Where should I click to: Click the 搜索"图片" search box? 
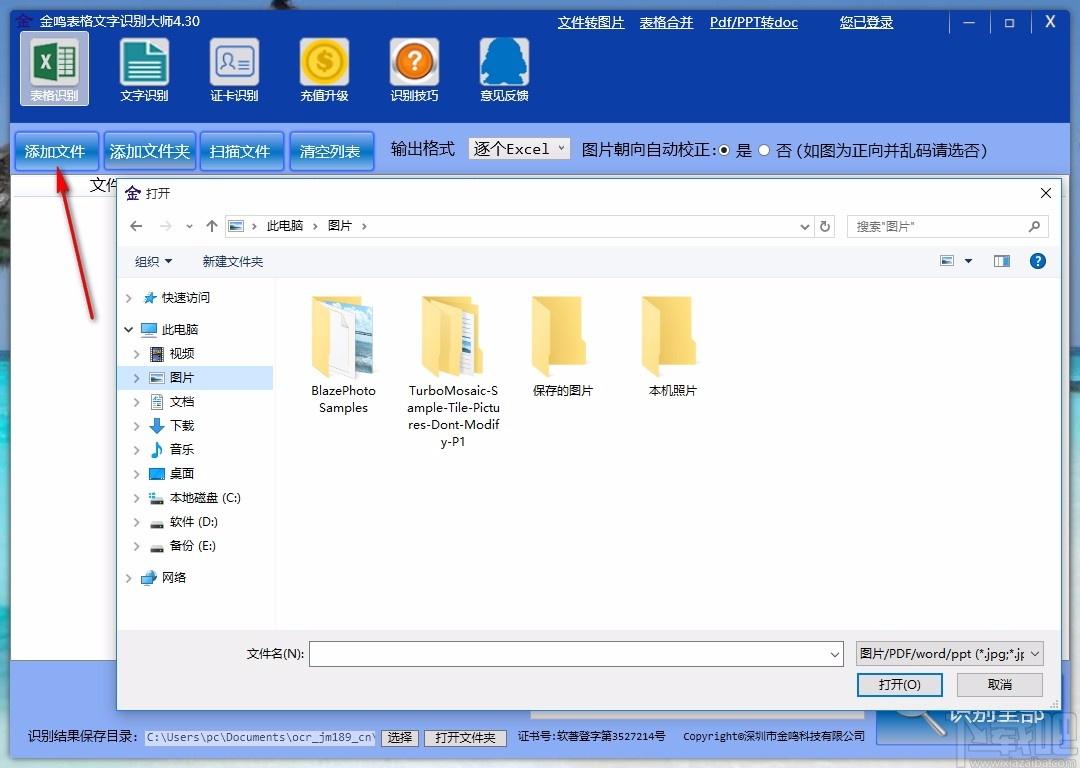(947, 226)
